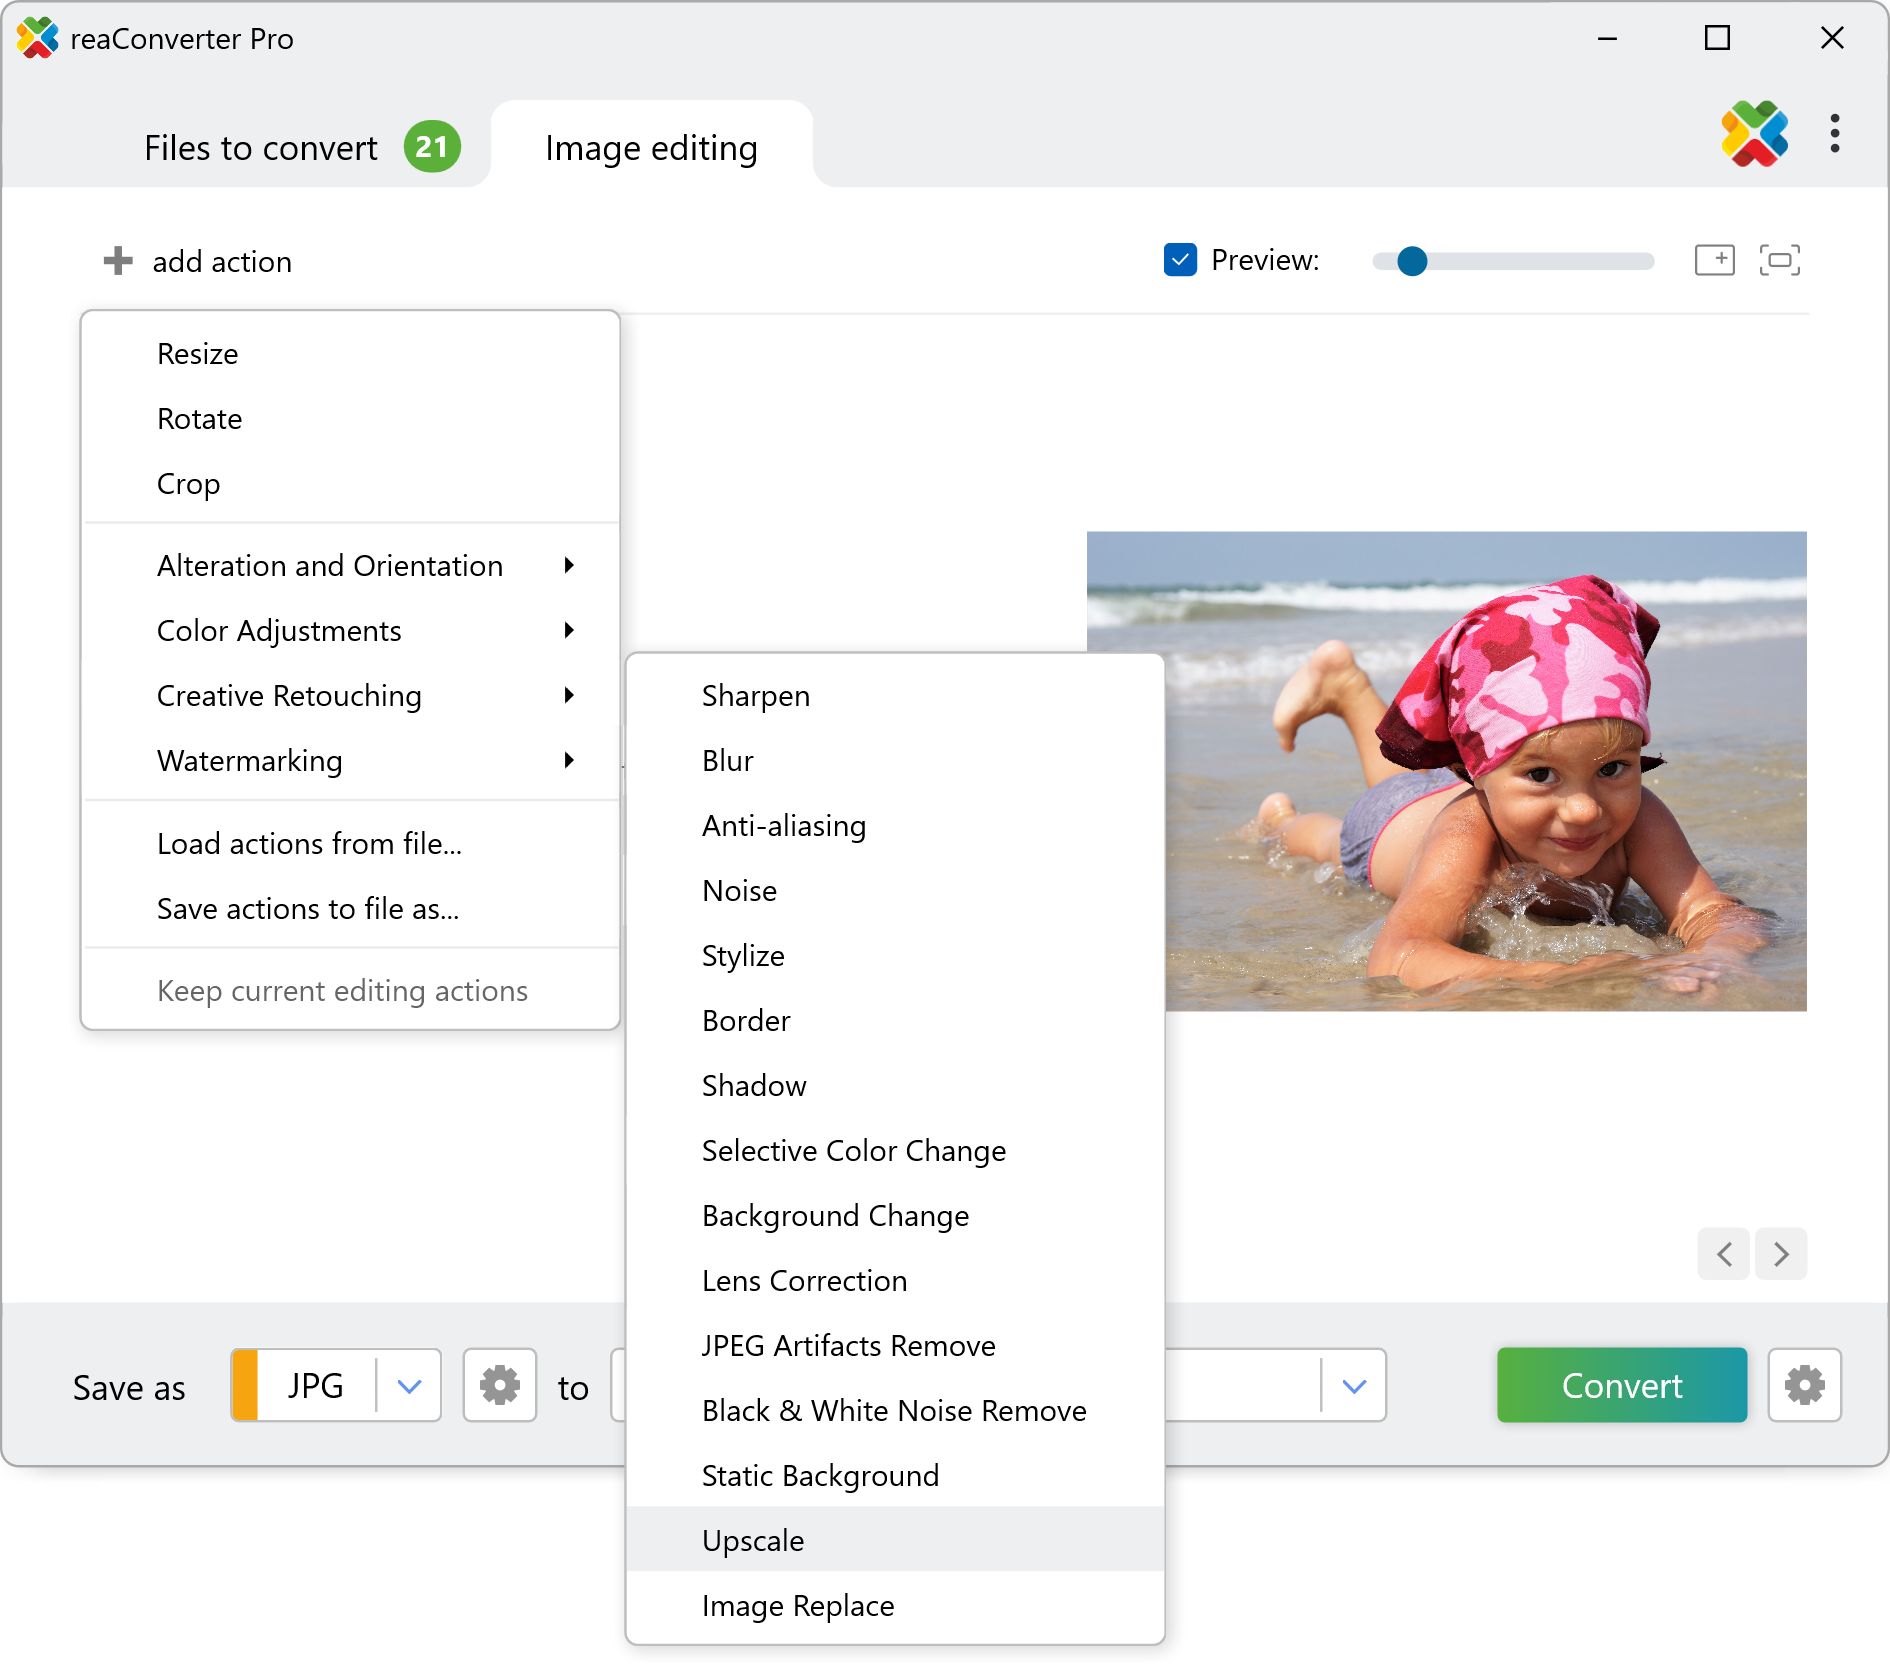
Task: Click the green Convert button
Action: point(1621,1386)
